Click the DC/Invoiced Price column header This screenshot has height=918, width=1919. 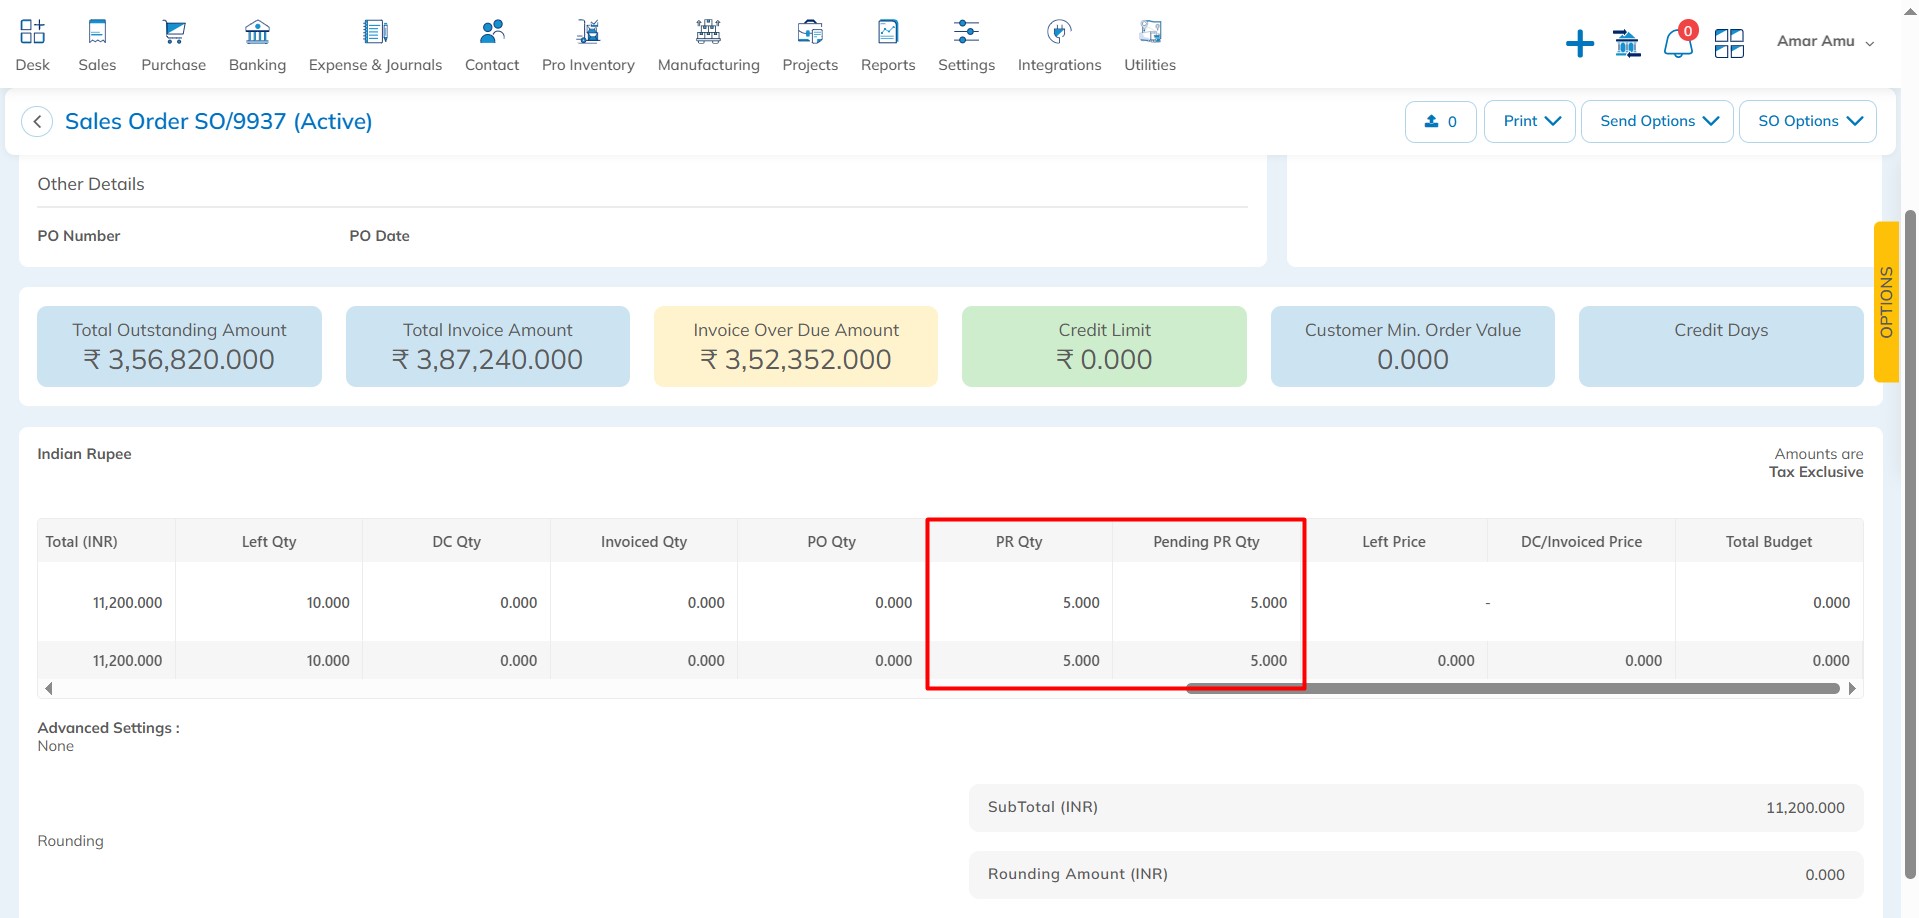tap(1581, 541)
